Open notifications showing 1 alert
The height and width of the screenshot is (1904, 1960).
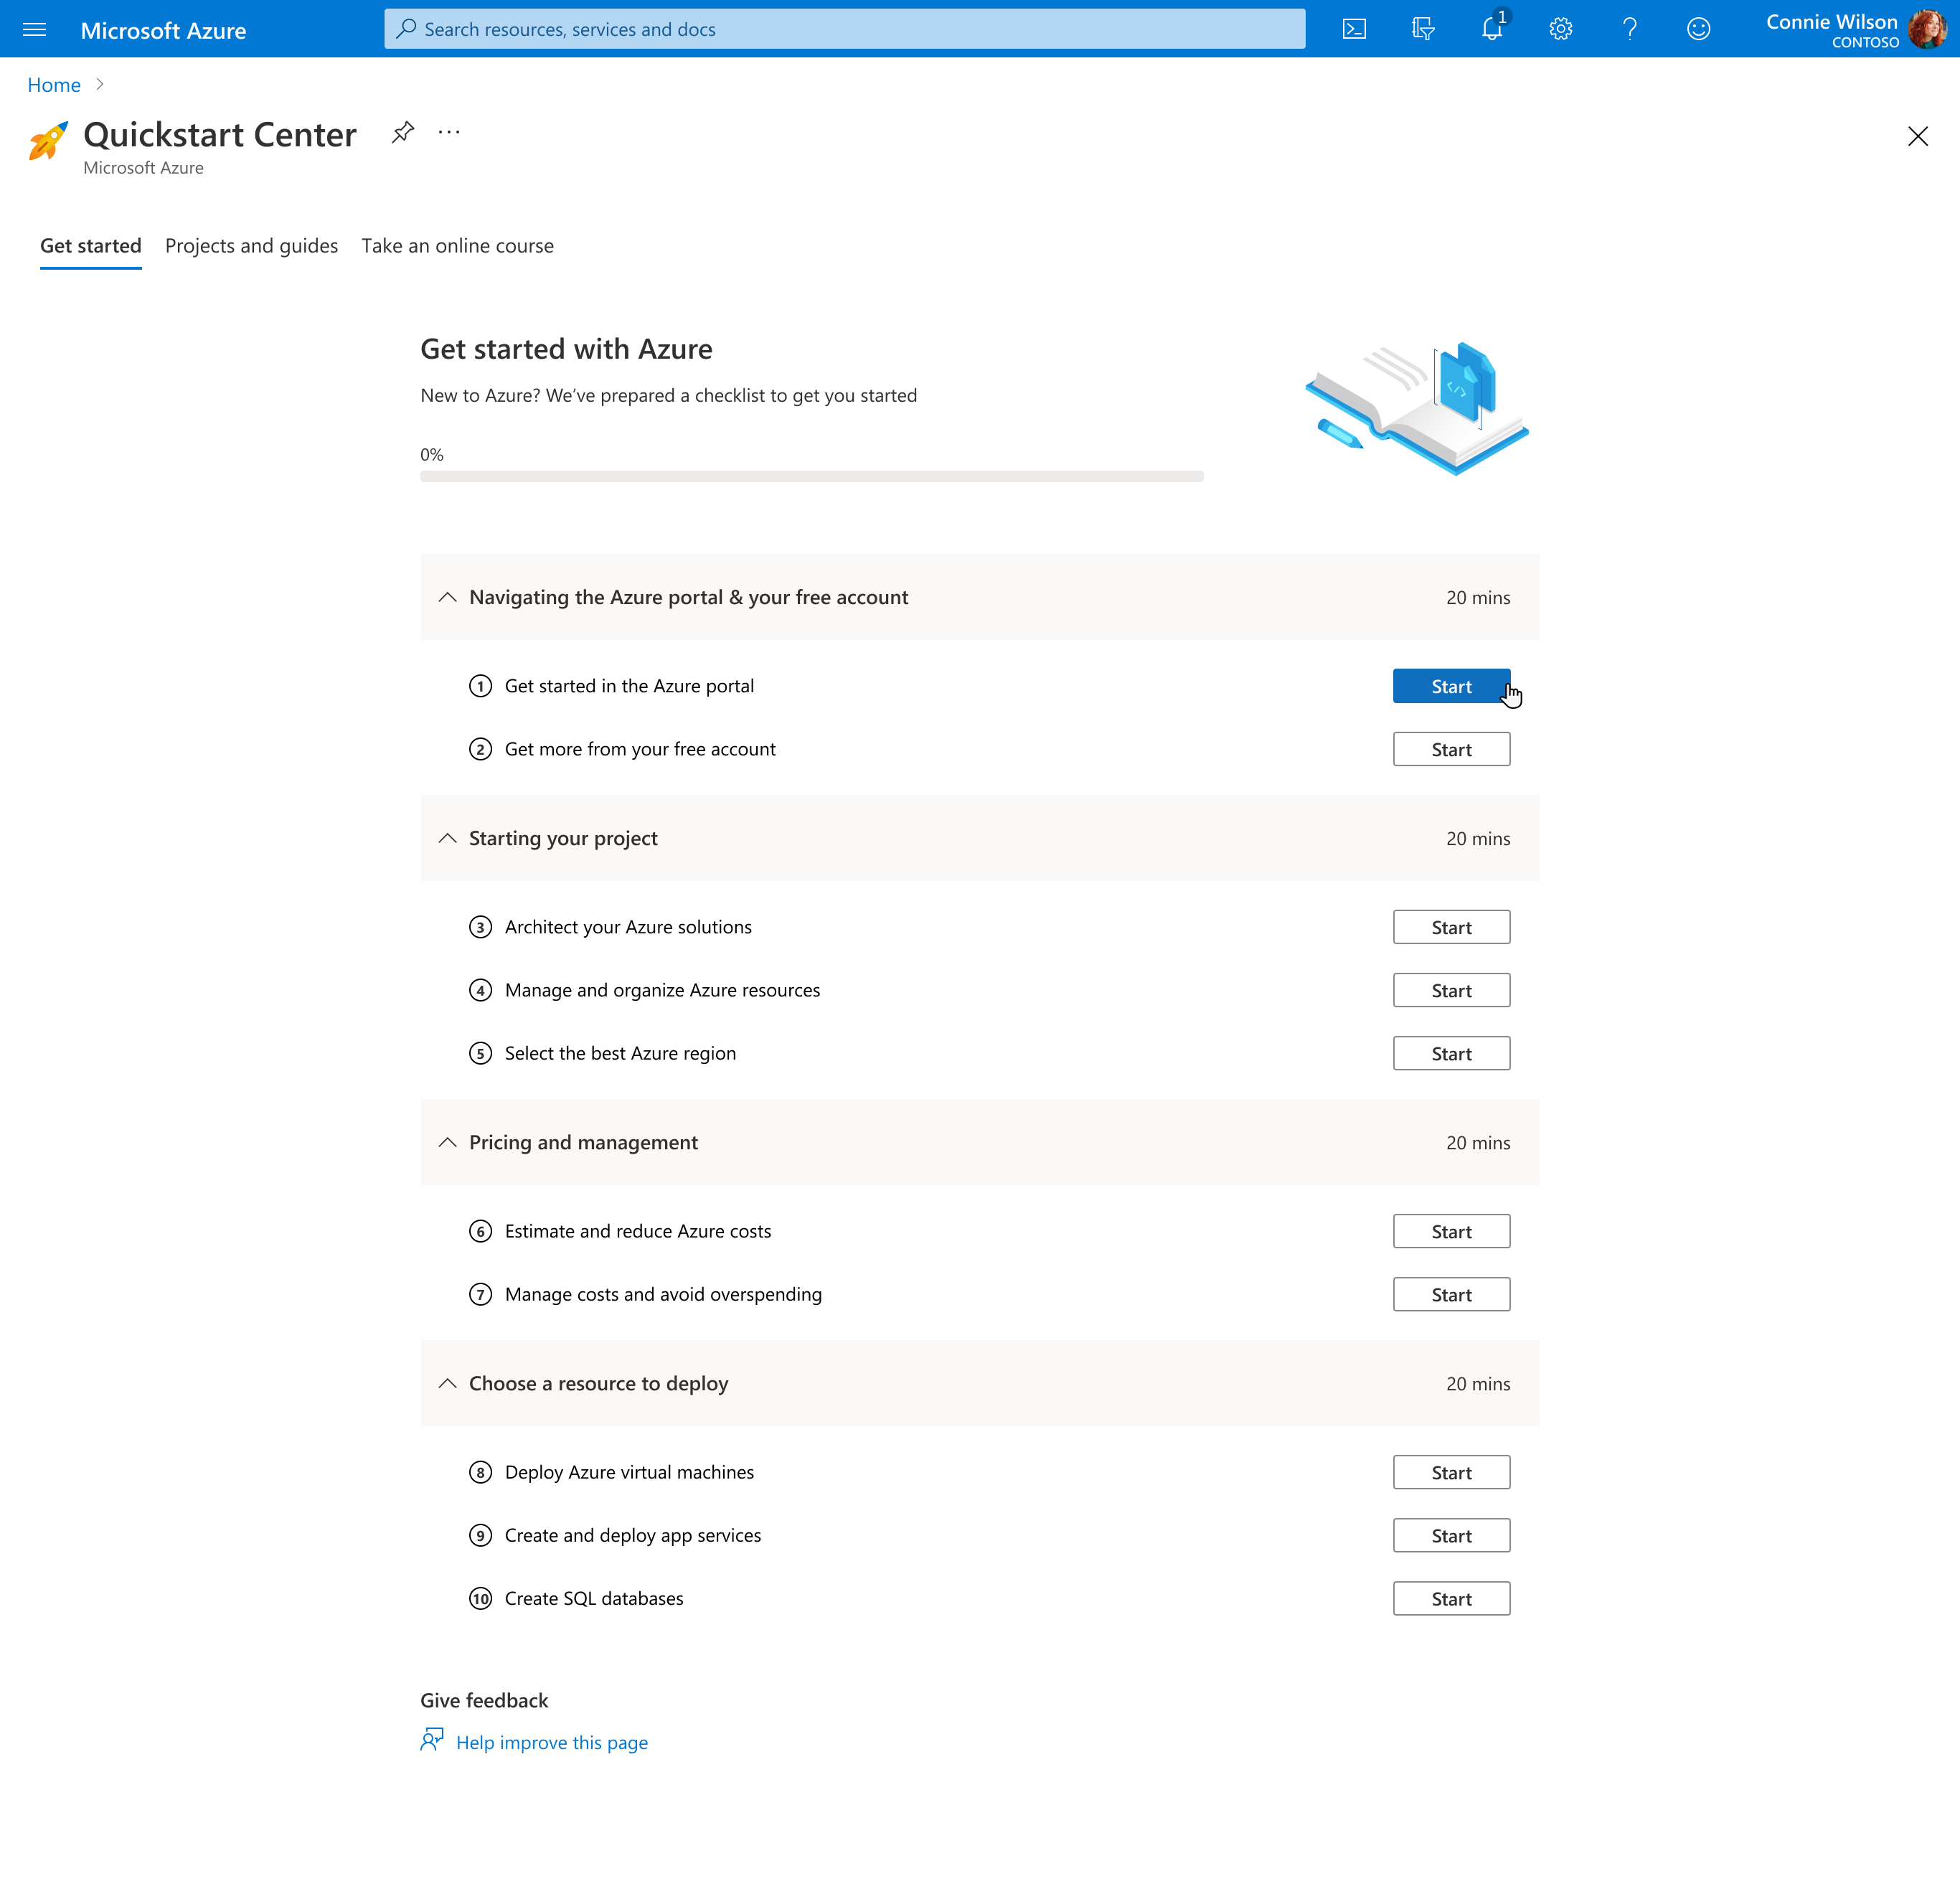tap(1491, 29)
